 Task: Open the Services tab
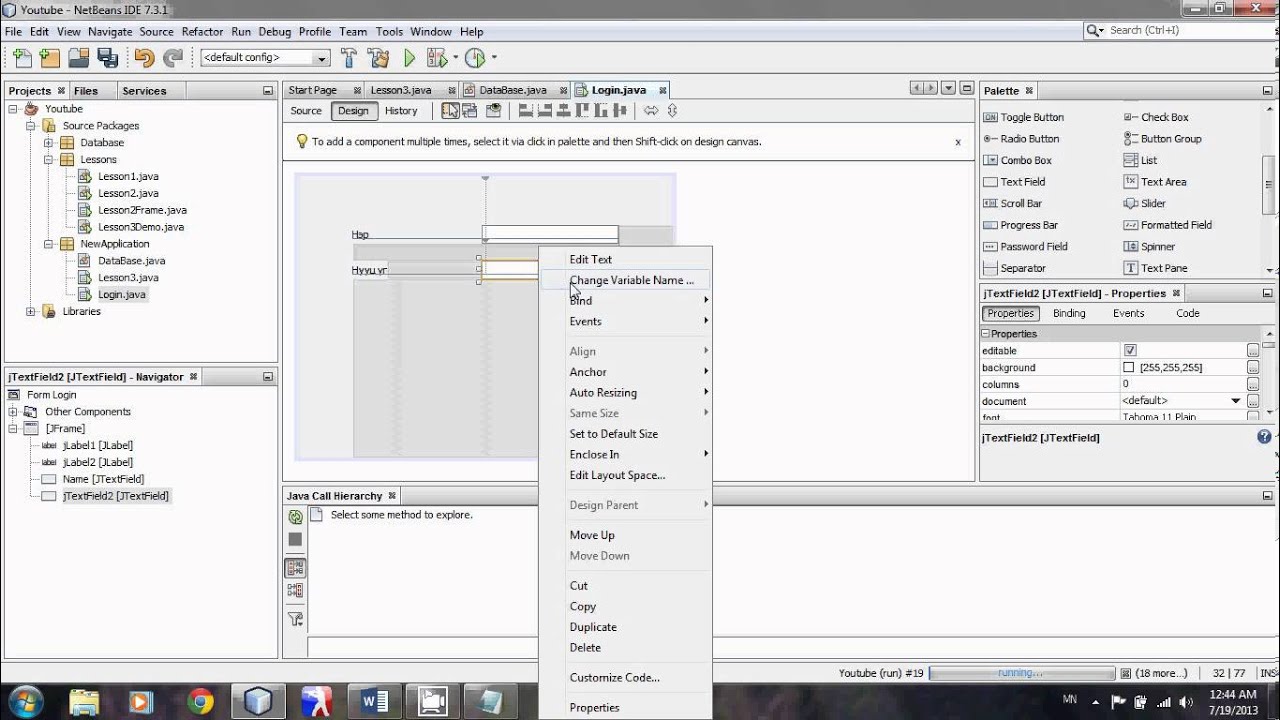tap(144, 91)
